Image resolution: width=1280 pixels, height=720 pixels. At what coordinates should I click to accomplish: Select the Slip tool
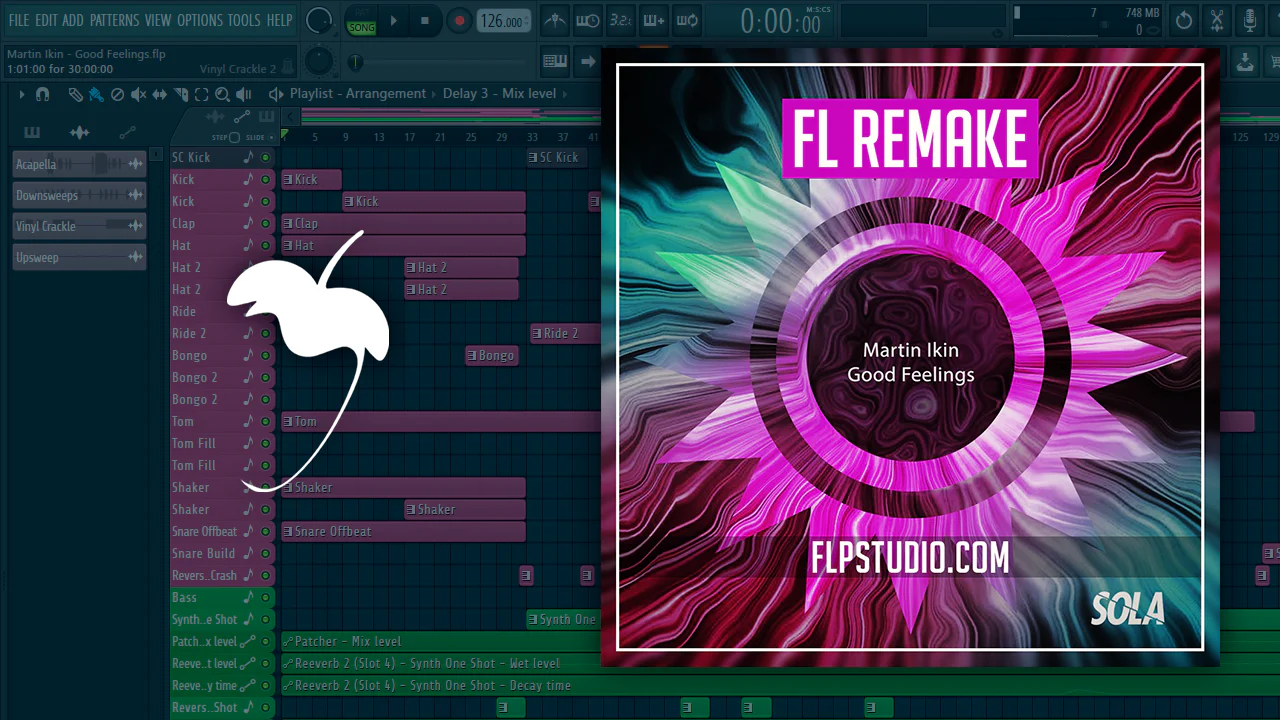(160, 94)
